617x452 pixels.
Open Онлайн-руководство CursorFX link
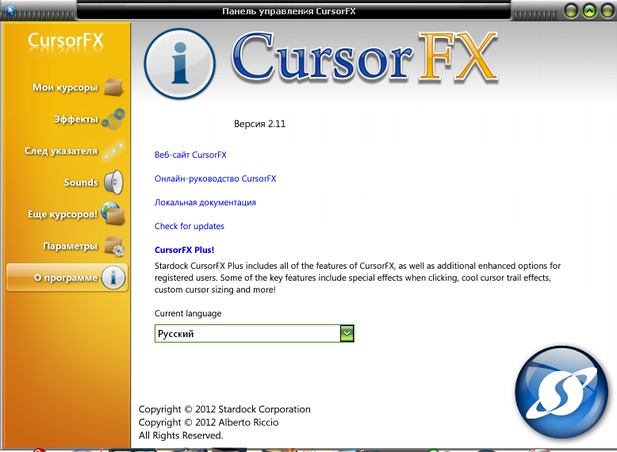[215, 179]
